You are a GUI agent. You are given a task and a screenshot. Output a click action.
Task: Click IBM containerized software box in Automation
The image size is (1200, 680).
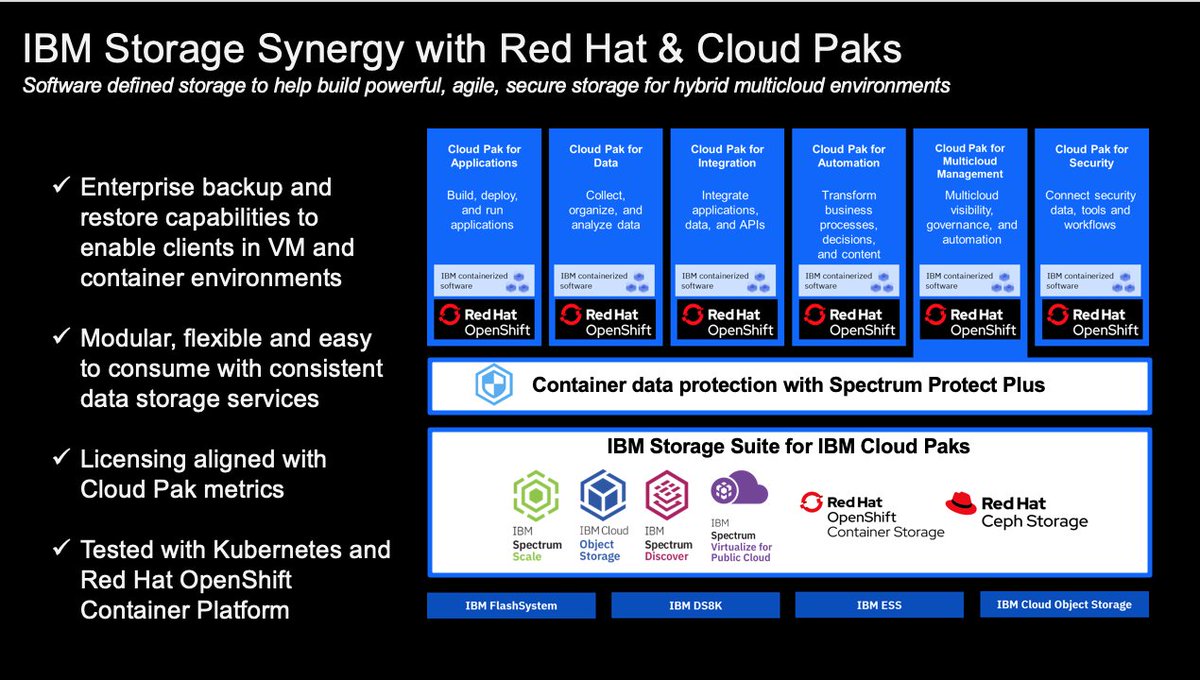(849, 280)
